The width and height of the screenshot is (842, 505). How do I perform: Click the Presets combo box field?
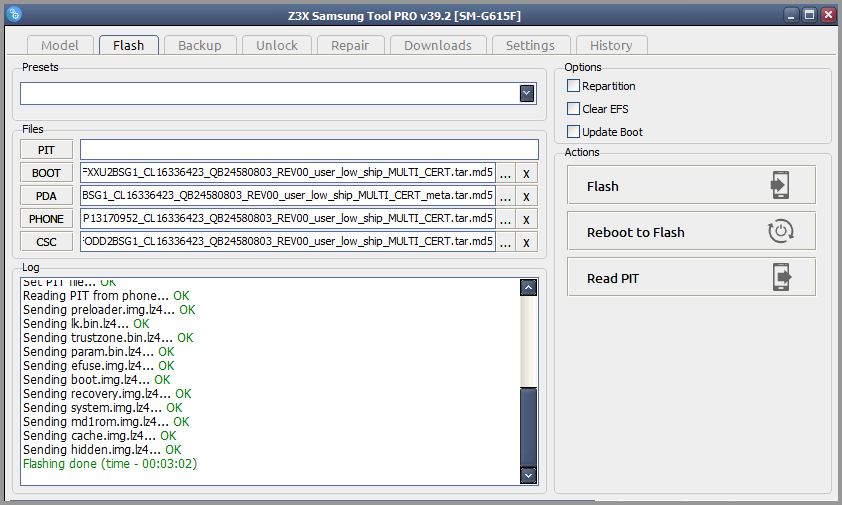pos(278,93)
